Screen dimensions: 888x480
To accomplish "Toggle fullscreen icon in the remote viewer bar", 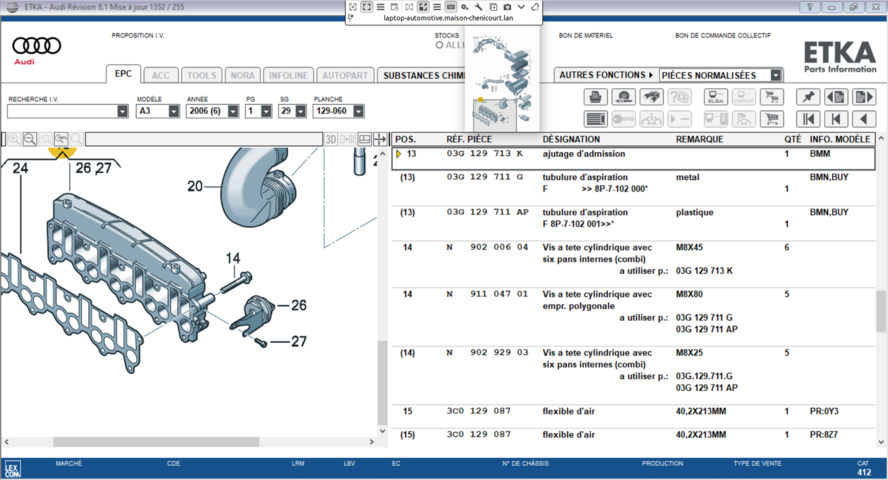I will tap(366, 7).
